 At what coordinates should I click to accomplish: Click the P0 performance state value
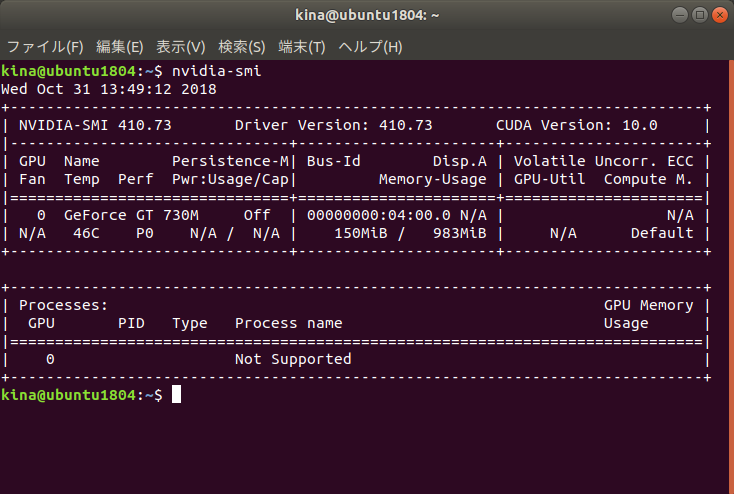pos(145,233)
